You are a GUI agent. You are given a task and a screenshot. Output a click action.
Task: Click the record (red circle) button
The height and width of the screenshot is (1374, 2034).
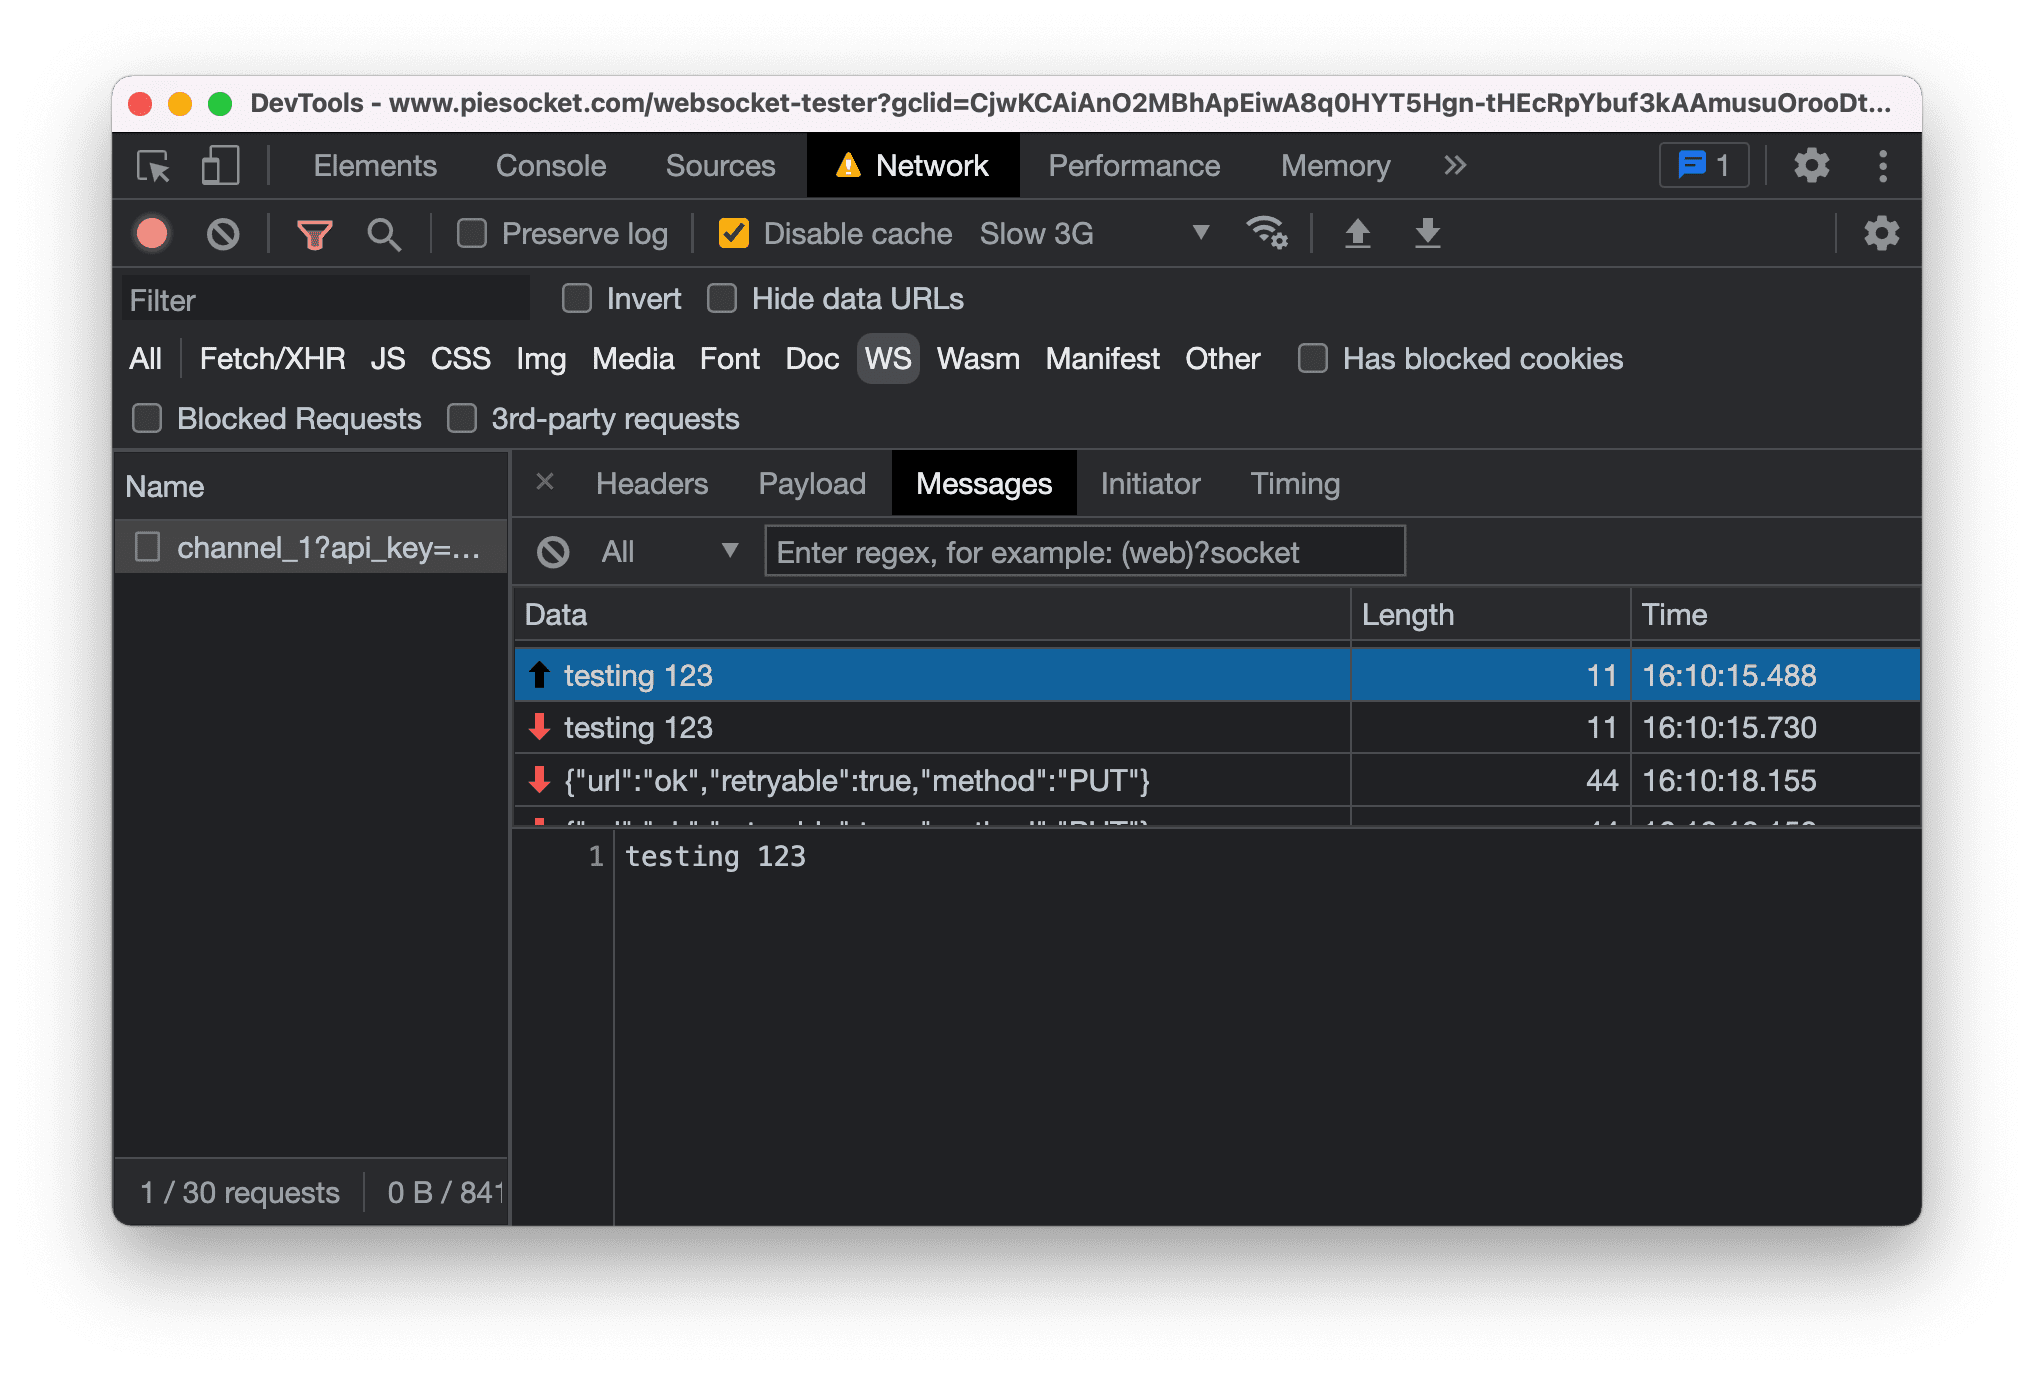click(x=153, y=233)
